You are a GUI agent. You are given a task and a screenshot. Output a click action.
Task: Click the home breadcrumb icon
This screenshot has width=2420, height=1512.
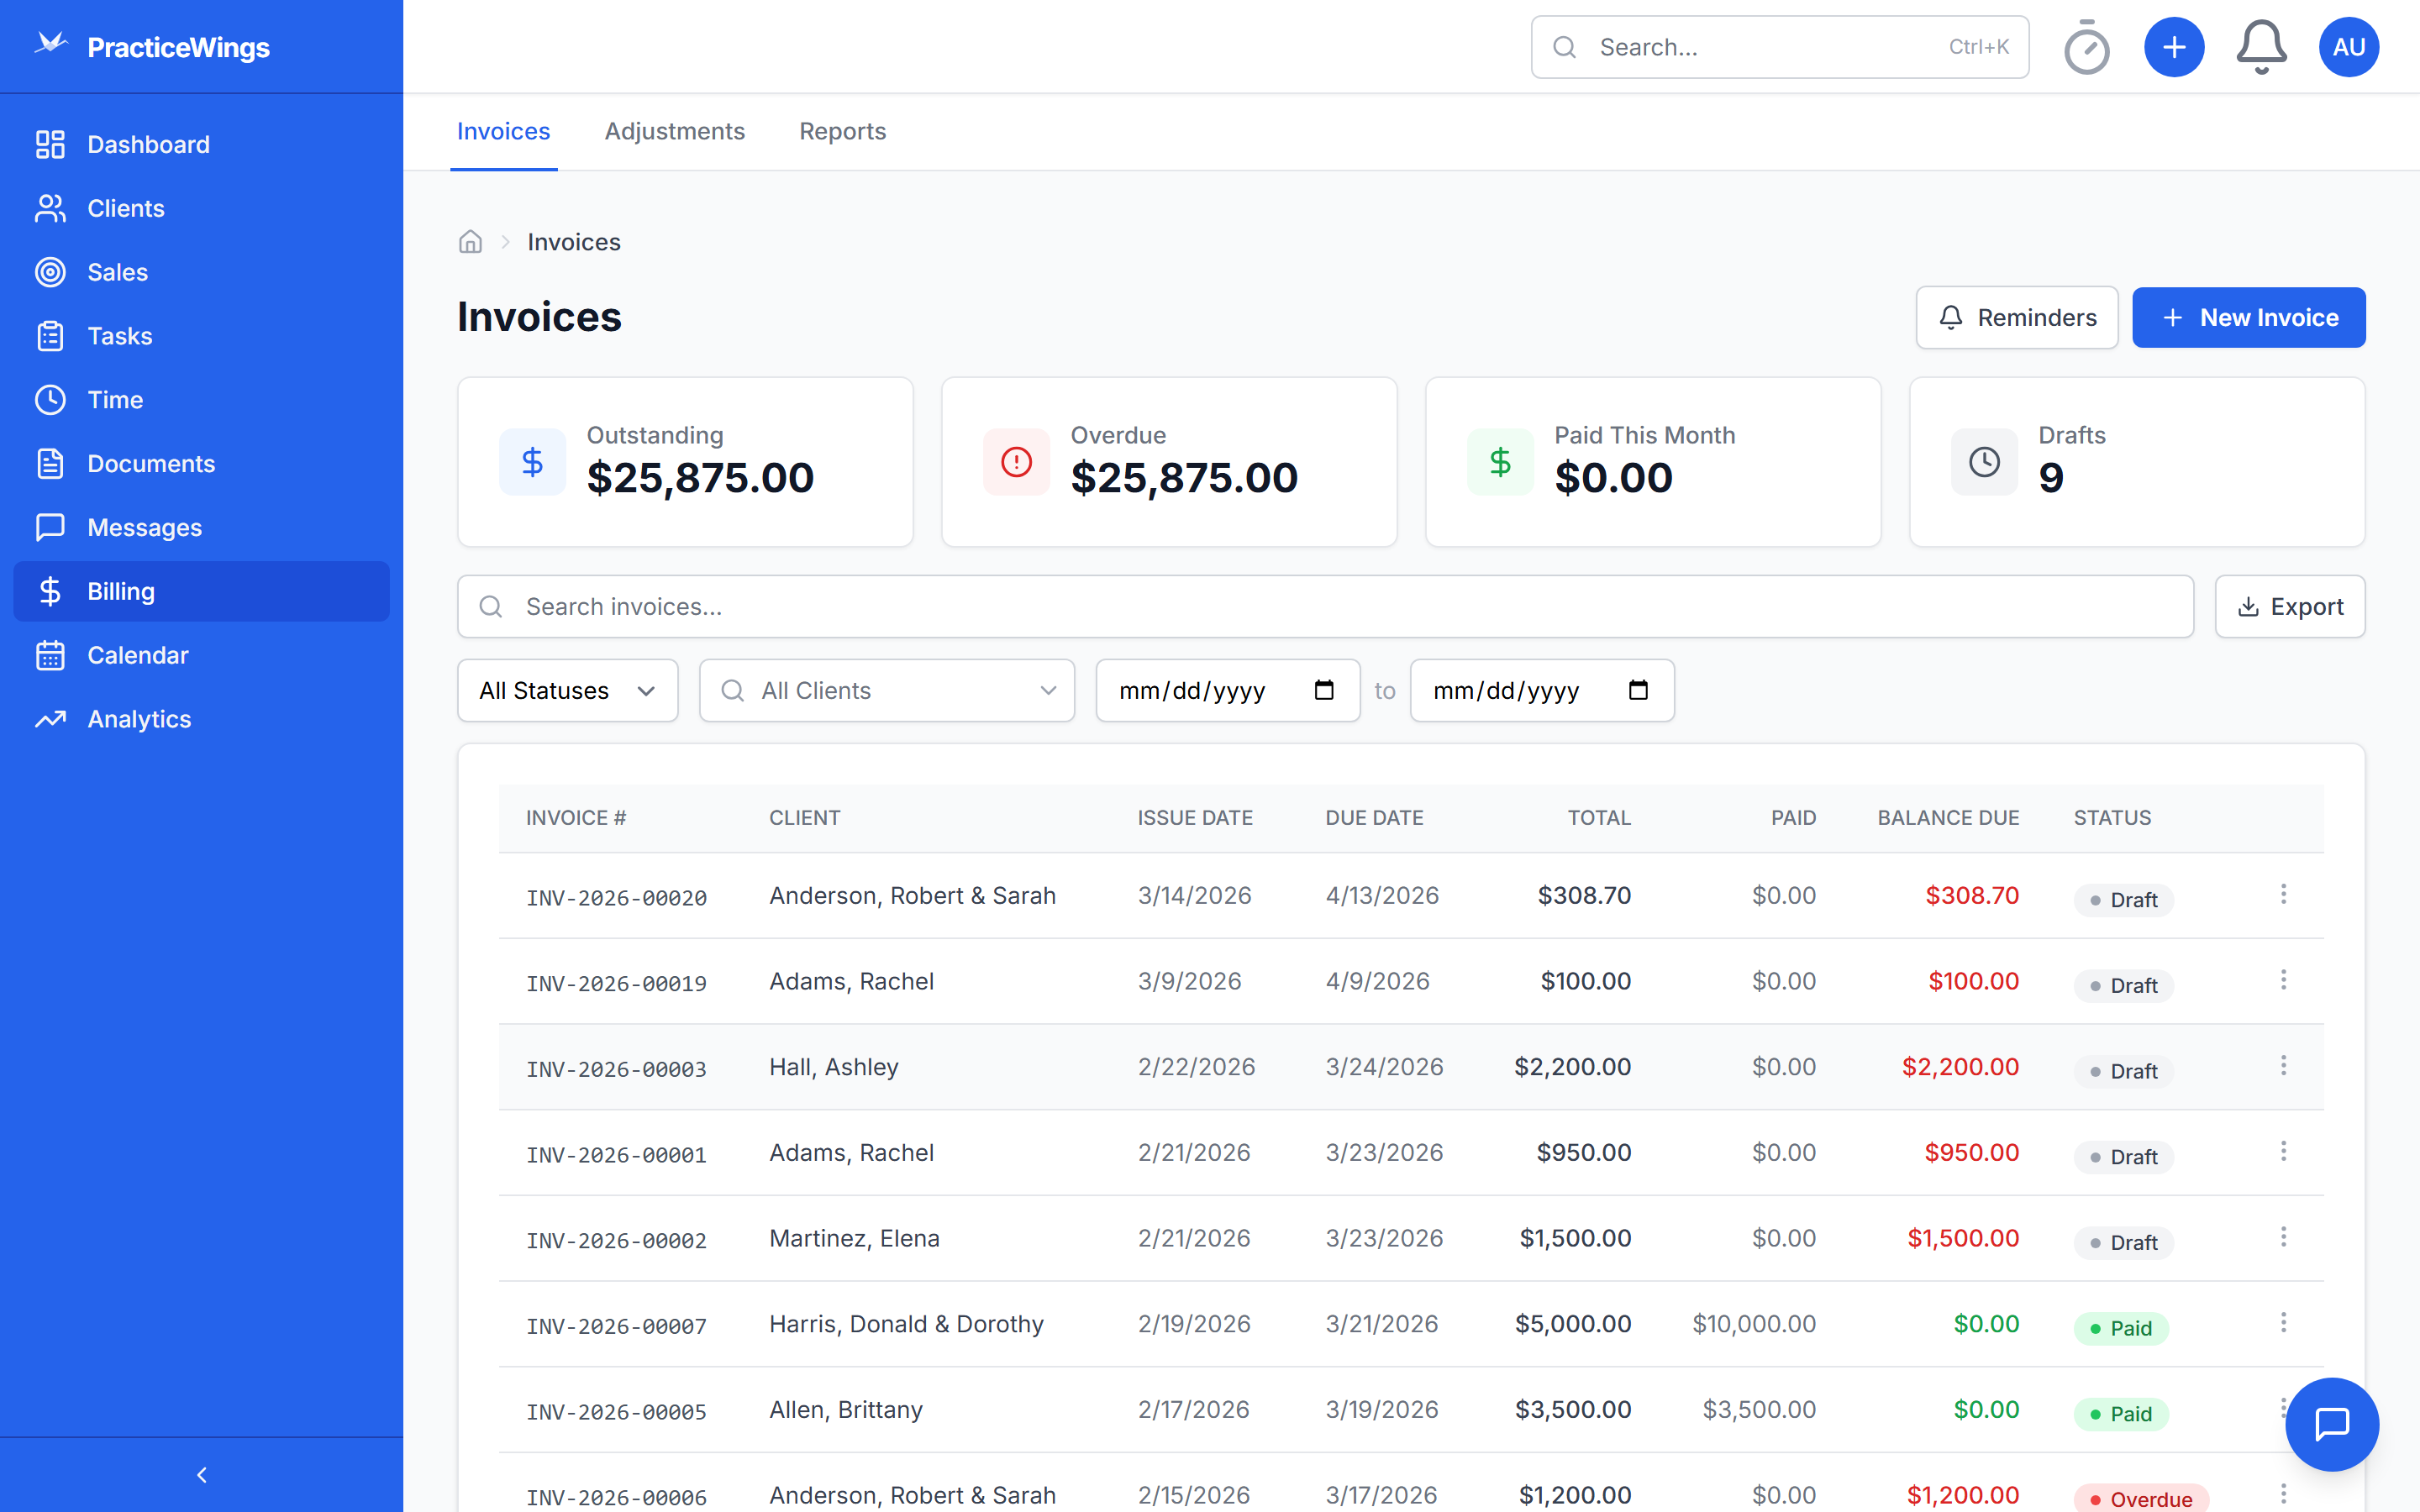pos(470,242)
